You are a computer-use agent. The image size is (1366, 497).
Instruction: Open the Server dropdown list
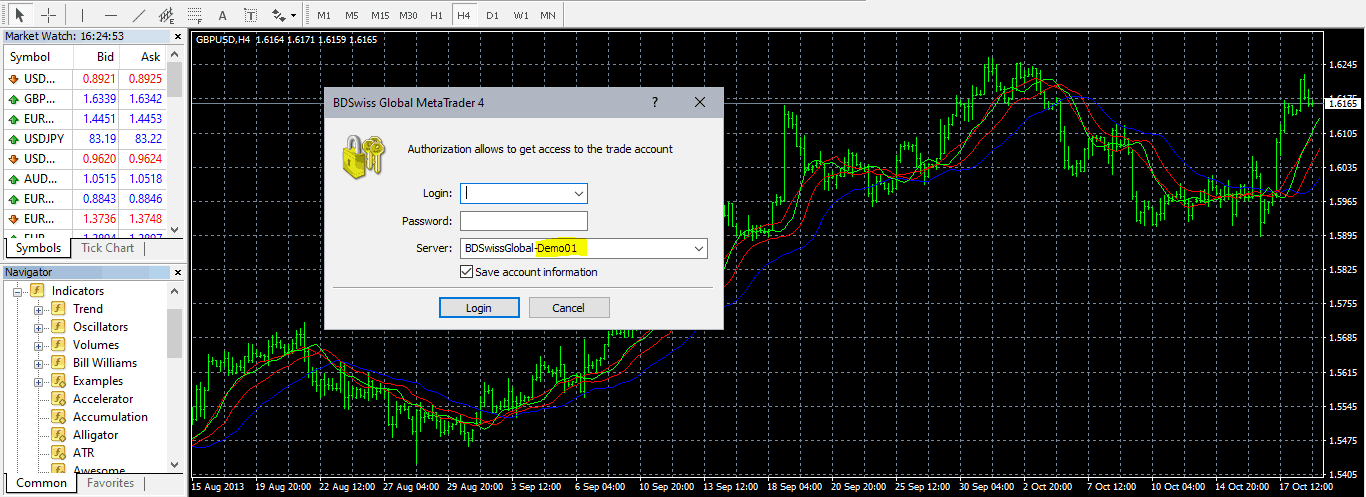click(699, 248)
